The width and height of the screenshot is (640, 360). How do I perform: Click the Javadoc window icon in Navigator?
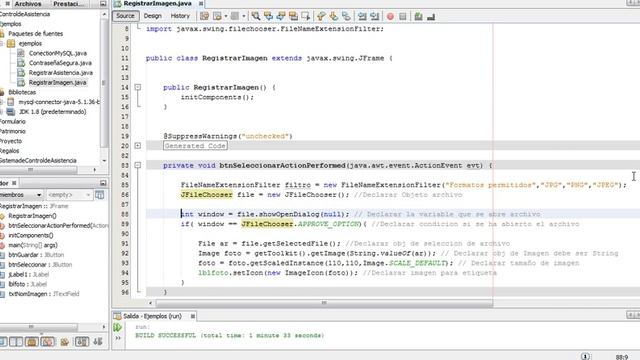[99, 195]
